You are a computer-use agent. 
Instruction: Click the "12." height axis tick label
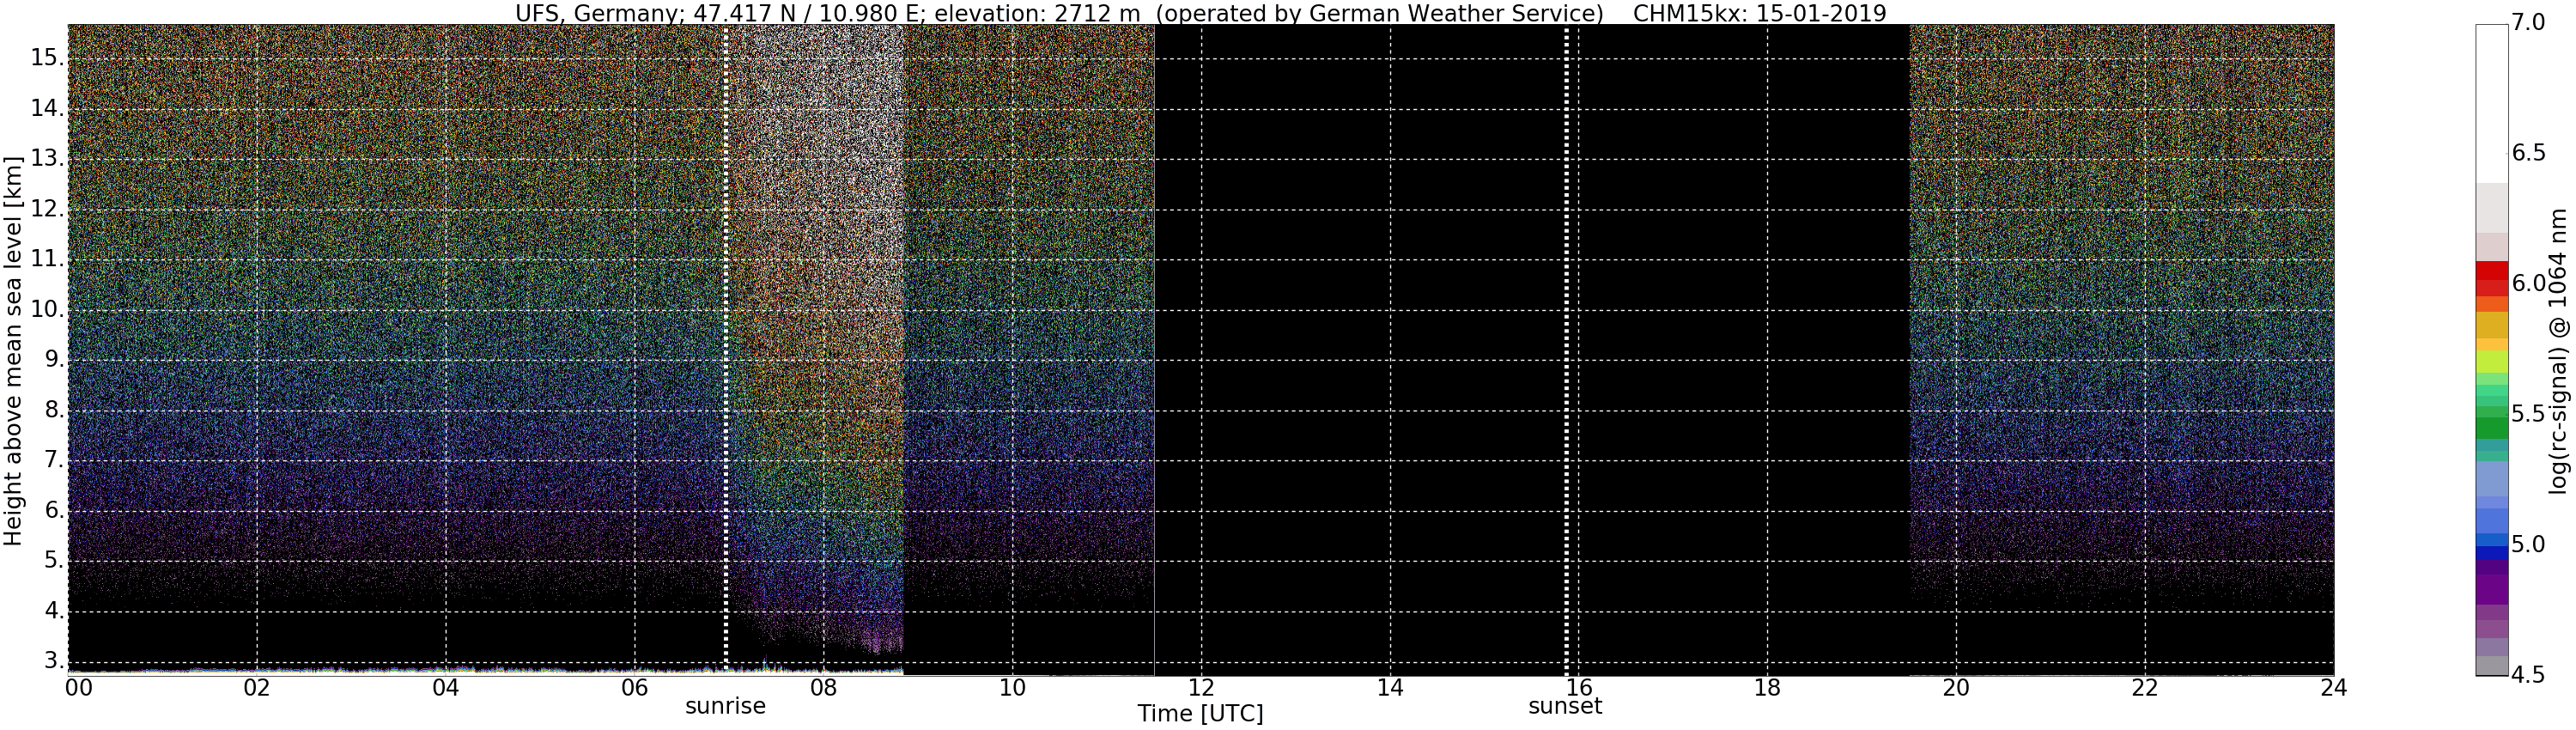click(46, 209)
